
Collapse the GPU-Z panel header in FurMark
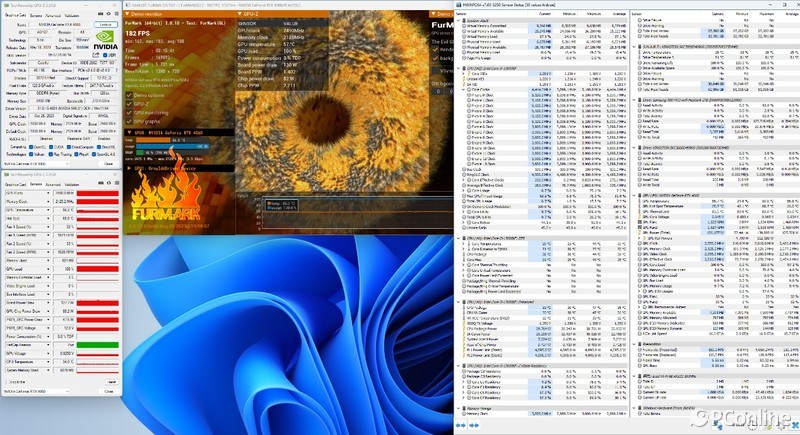pos(240,14)
